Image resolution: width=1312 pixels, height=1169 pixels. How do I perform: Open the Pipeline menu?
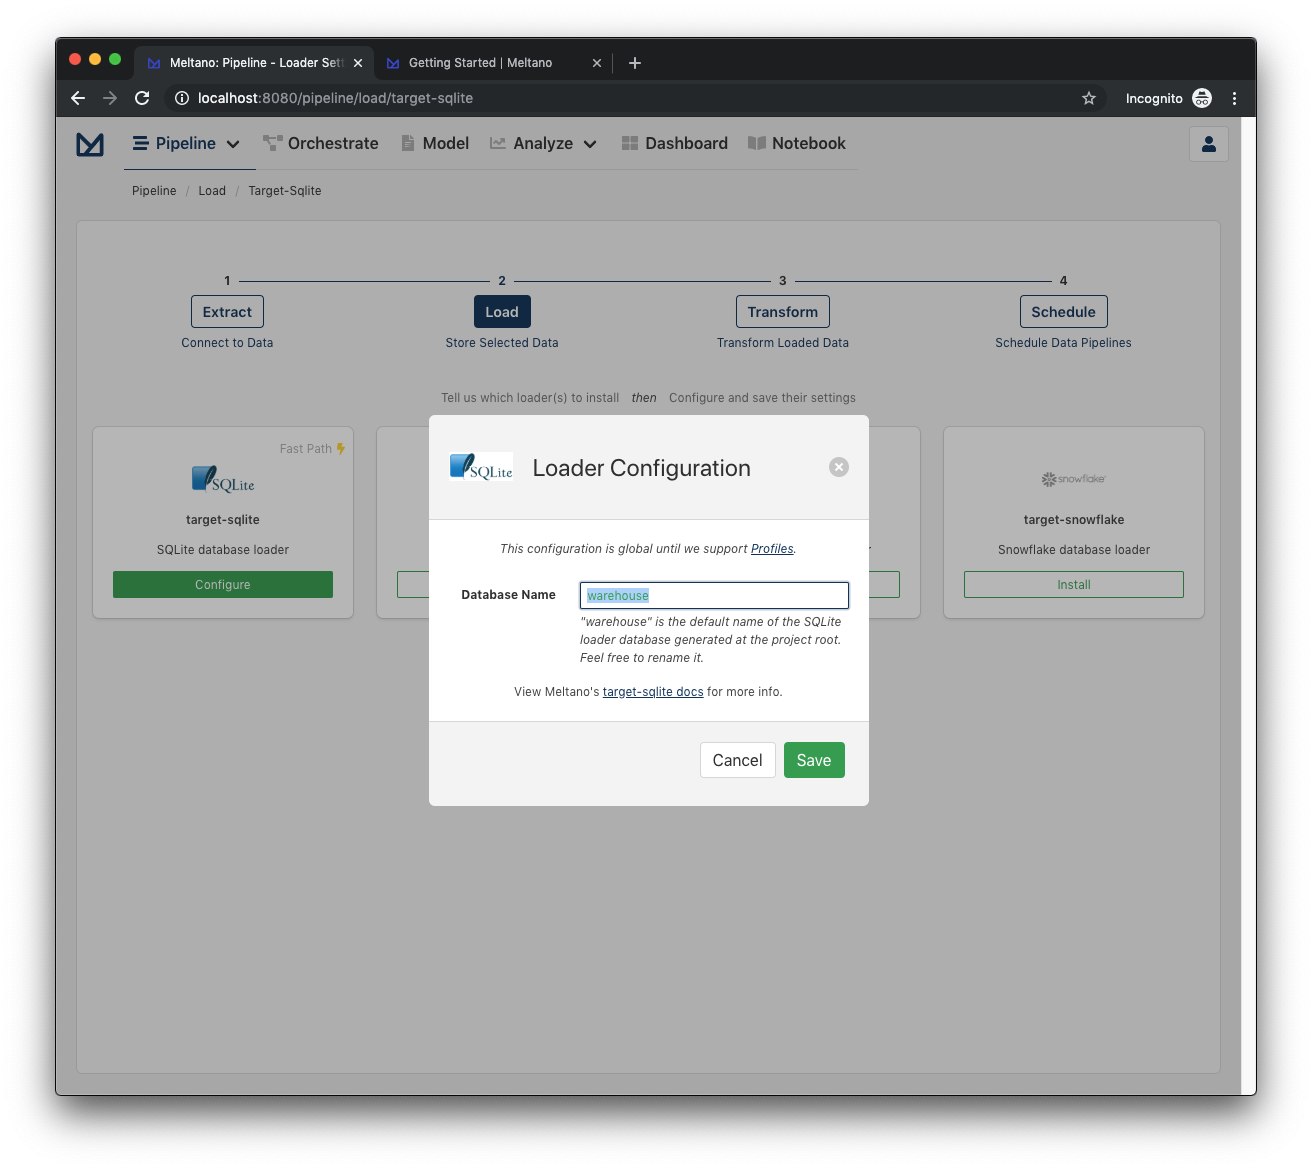click(x=187, y=144)
